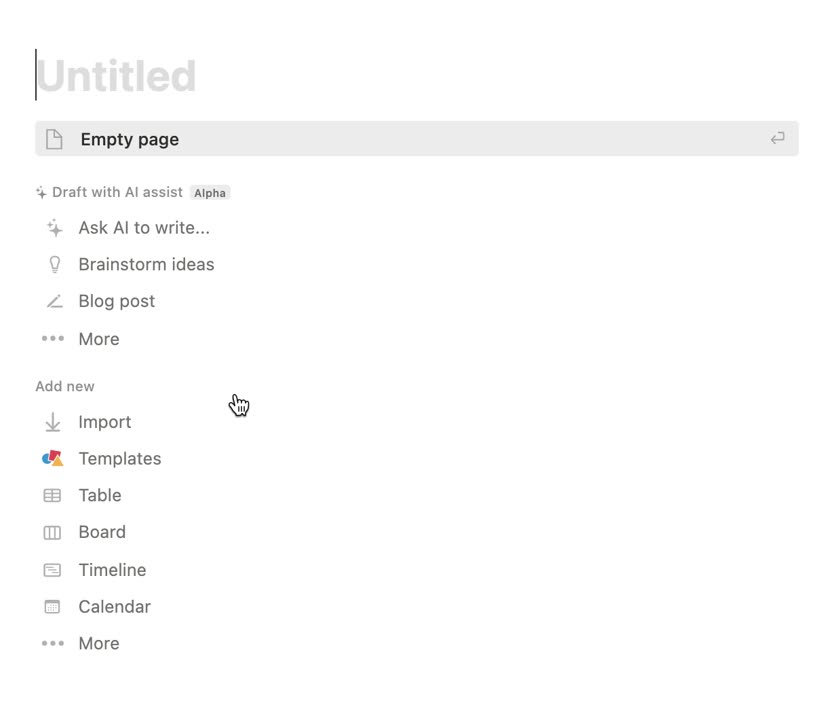The image size is (826, 720).
Task: Click the pencil icon for Blog post
Action: coord(54,301)
